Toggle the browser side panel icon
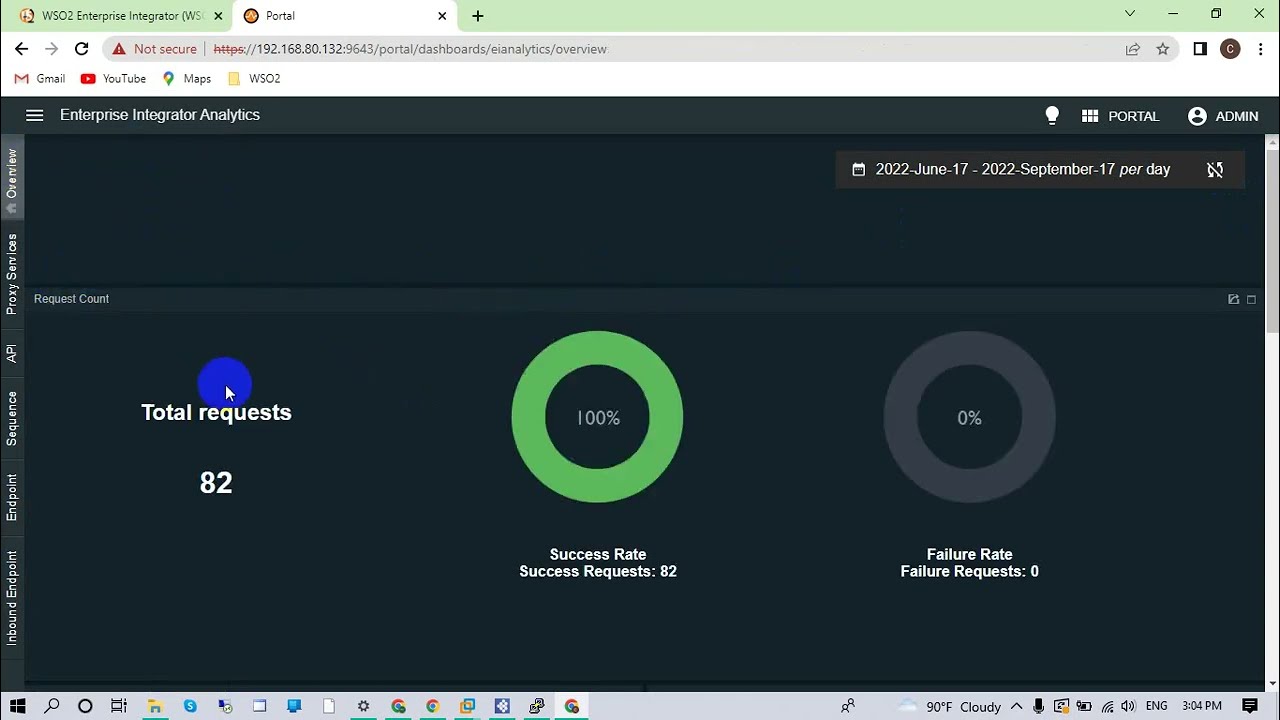The image size is (1280, 720). (x=1200, y=49)
